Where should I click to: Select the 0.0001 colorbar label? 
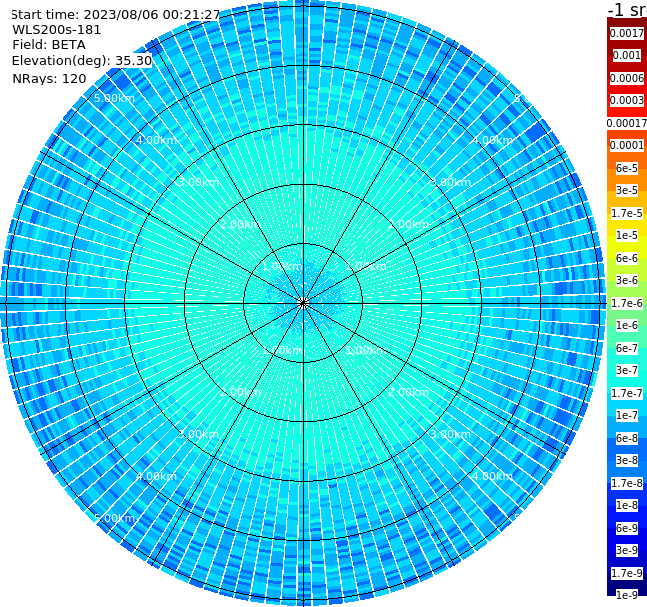tap(627, 145)
